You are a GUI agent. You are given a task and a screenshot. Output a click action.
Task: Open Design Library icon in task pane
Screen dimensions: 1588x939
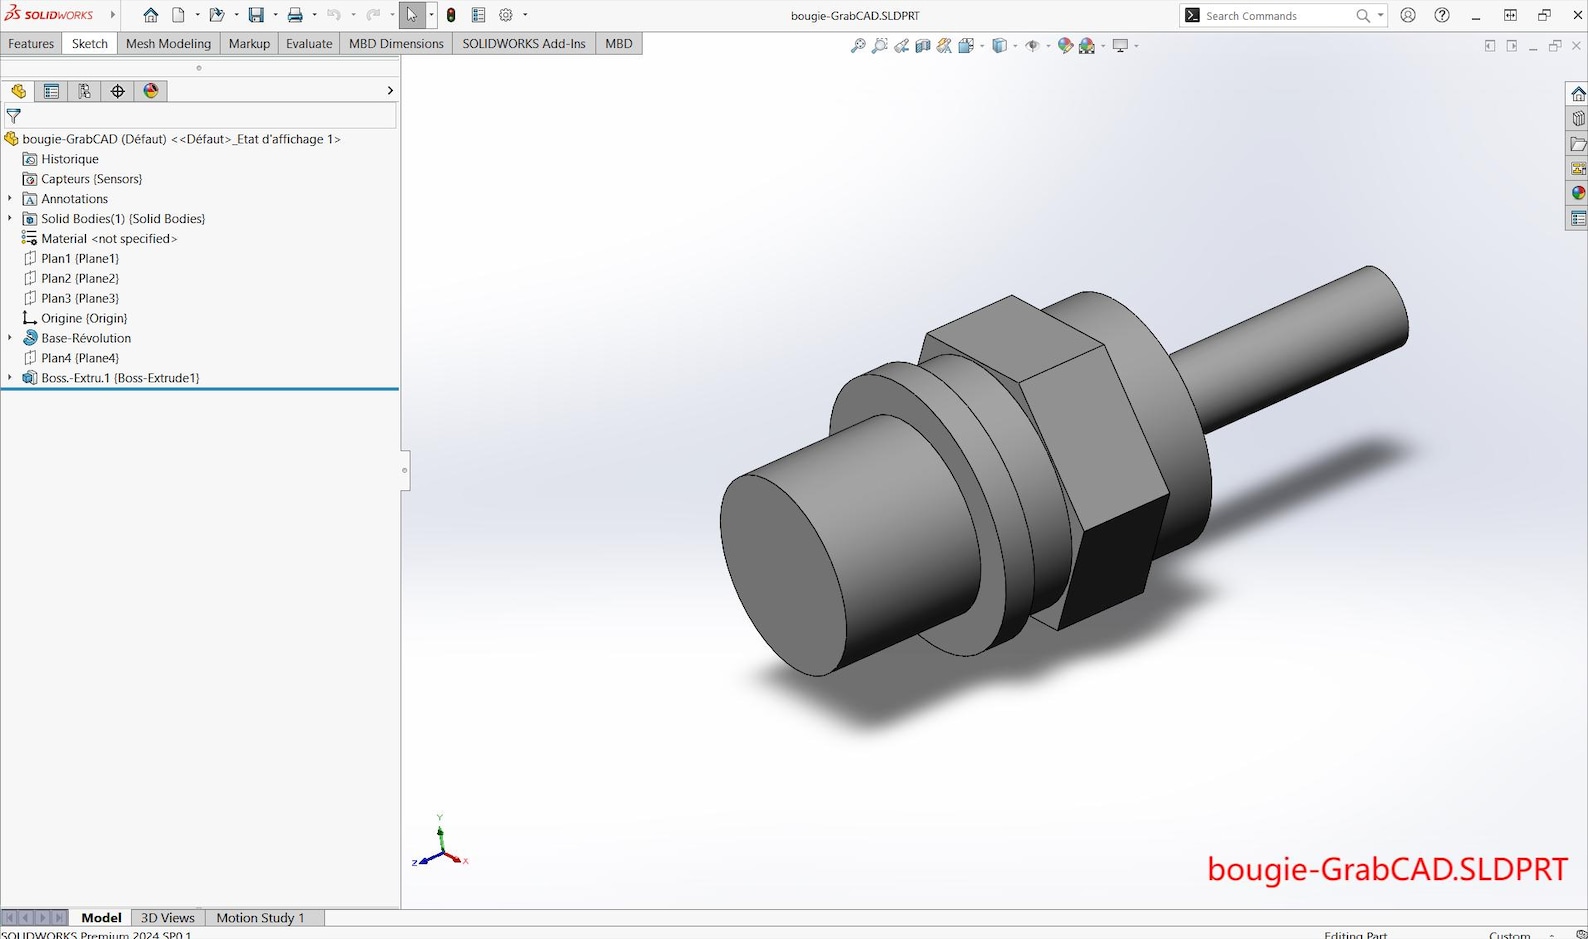tap(1578, 119)
